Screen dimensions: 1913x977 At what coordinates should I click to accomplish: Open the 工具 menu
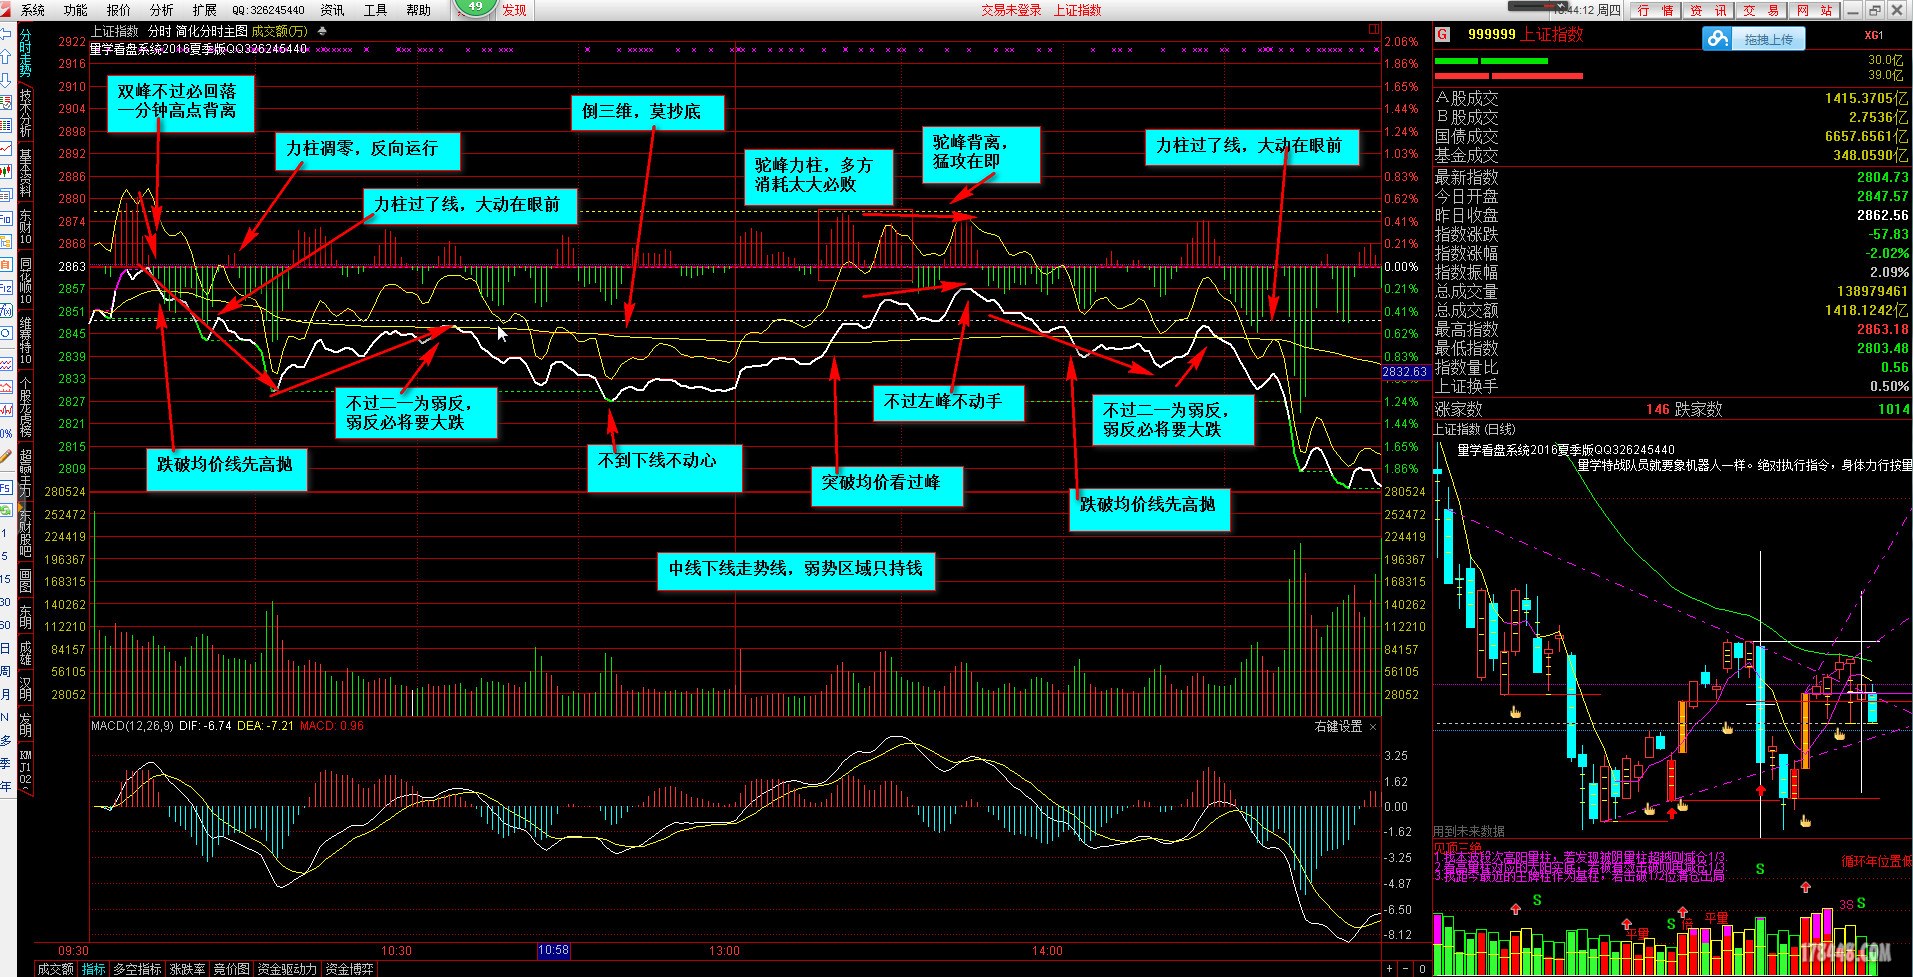coord(376,10)
